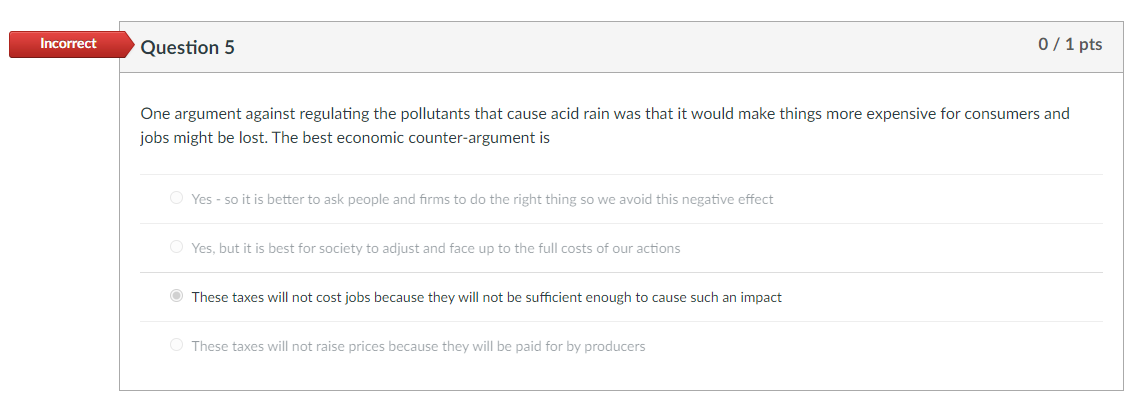Choose the "will not raise prices" radio button
This screenshot has width=1146, height=403.
pyautogui.click(x=177, y=345)
